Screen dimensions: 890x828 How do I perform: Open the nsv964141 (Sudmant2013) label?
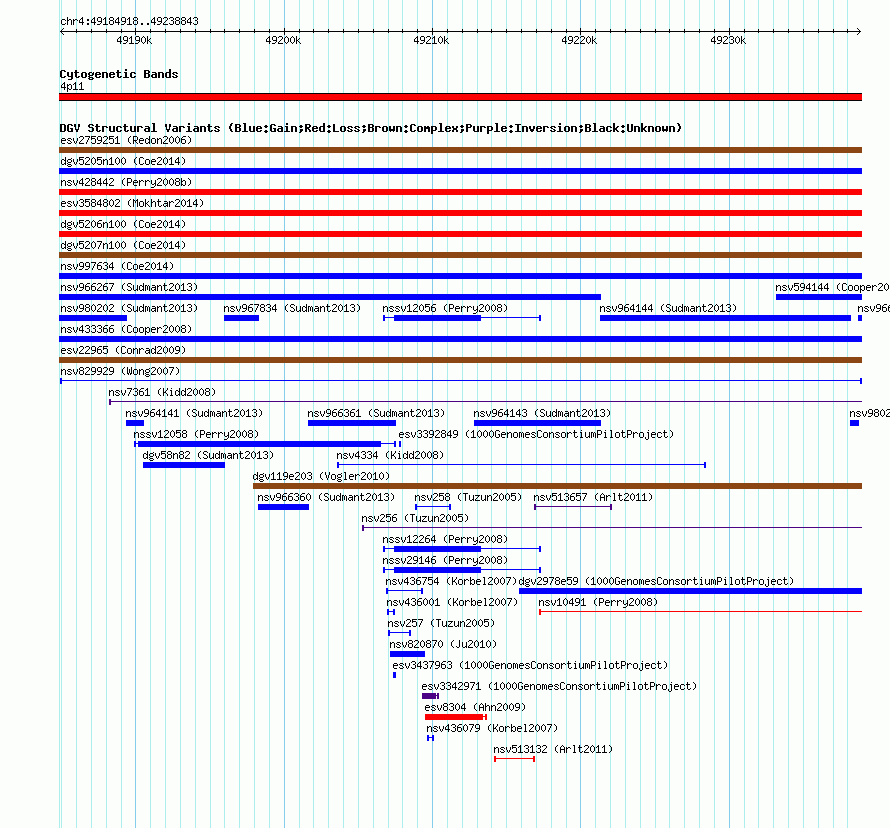[194, 413]
